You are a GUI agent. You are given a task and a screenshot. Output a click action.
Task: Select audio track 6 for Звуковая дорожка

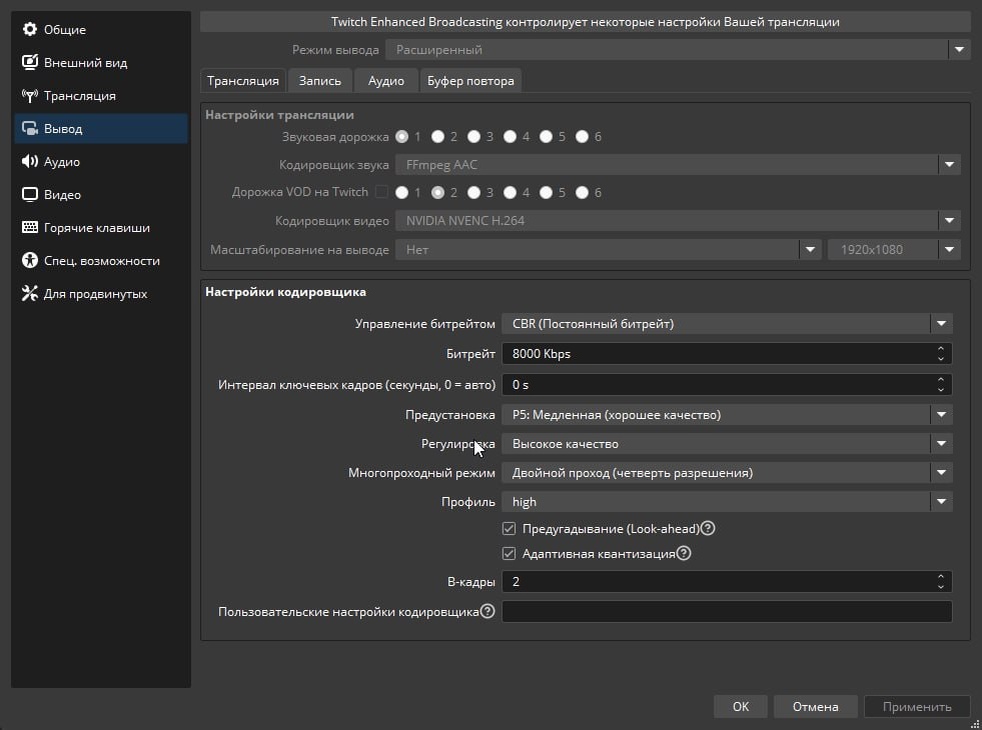point(582,136)
